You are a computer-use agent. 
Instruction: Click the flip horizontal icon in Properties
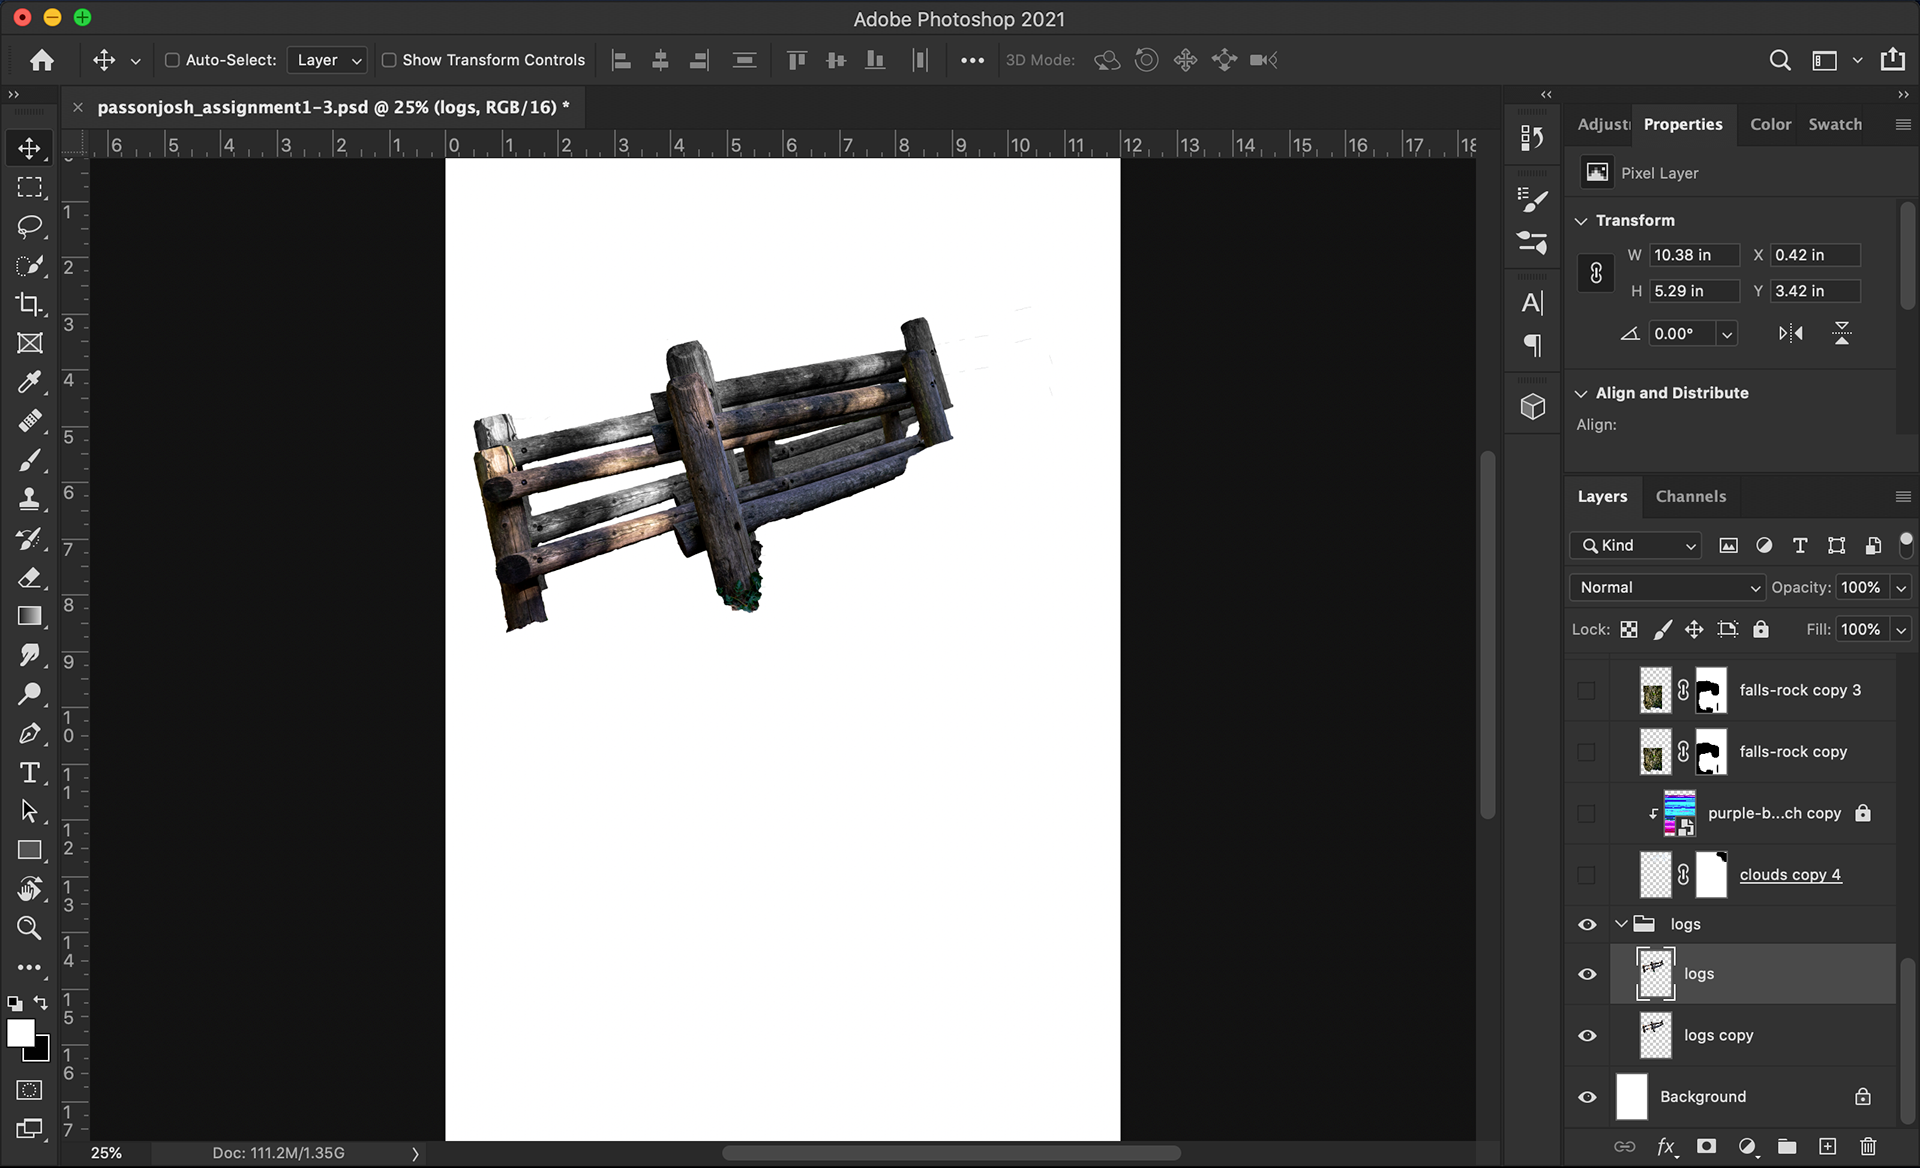[x=1790, y=334]
